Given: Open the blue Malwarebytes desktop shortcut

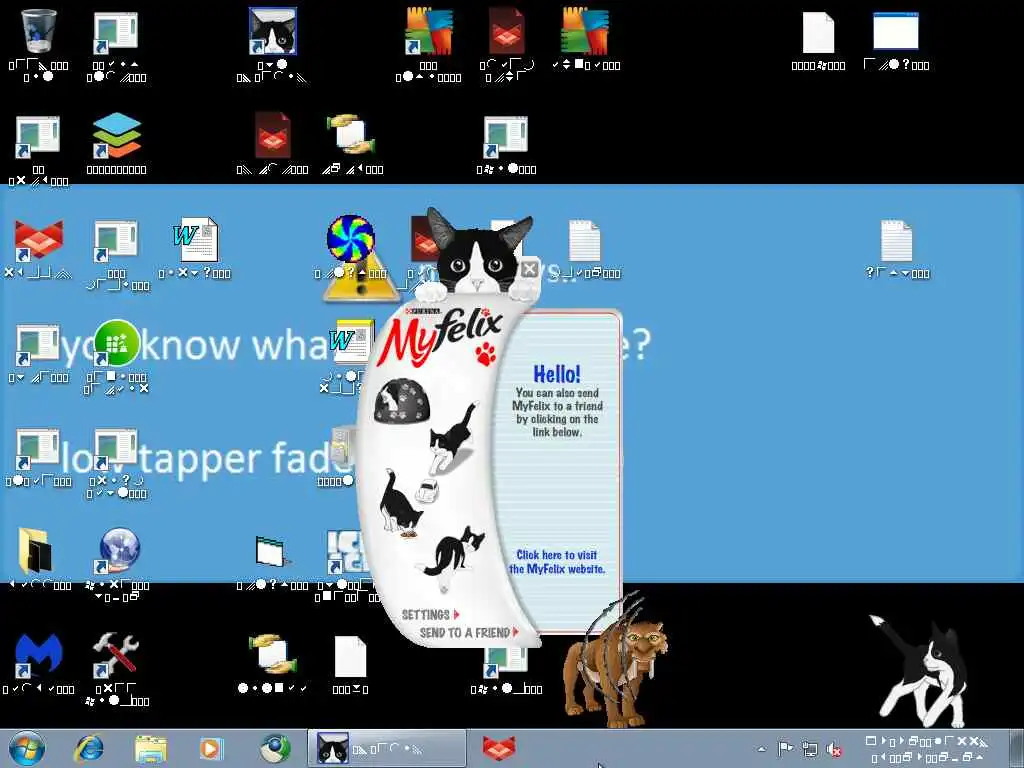Looking at the screenshot, I should pyautogui.click(x=39, y=654).
